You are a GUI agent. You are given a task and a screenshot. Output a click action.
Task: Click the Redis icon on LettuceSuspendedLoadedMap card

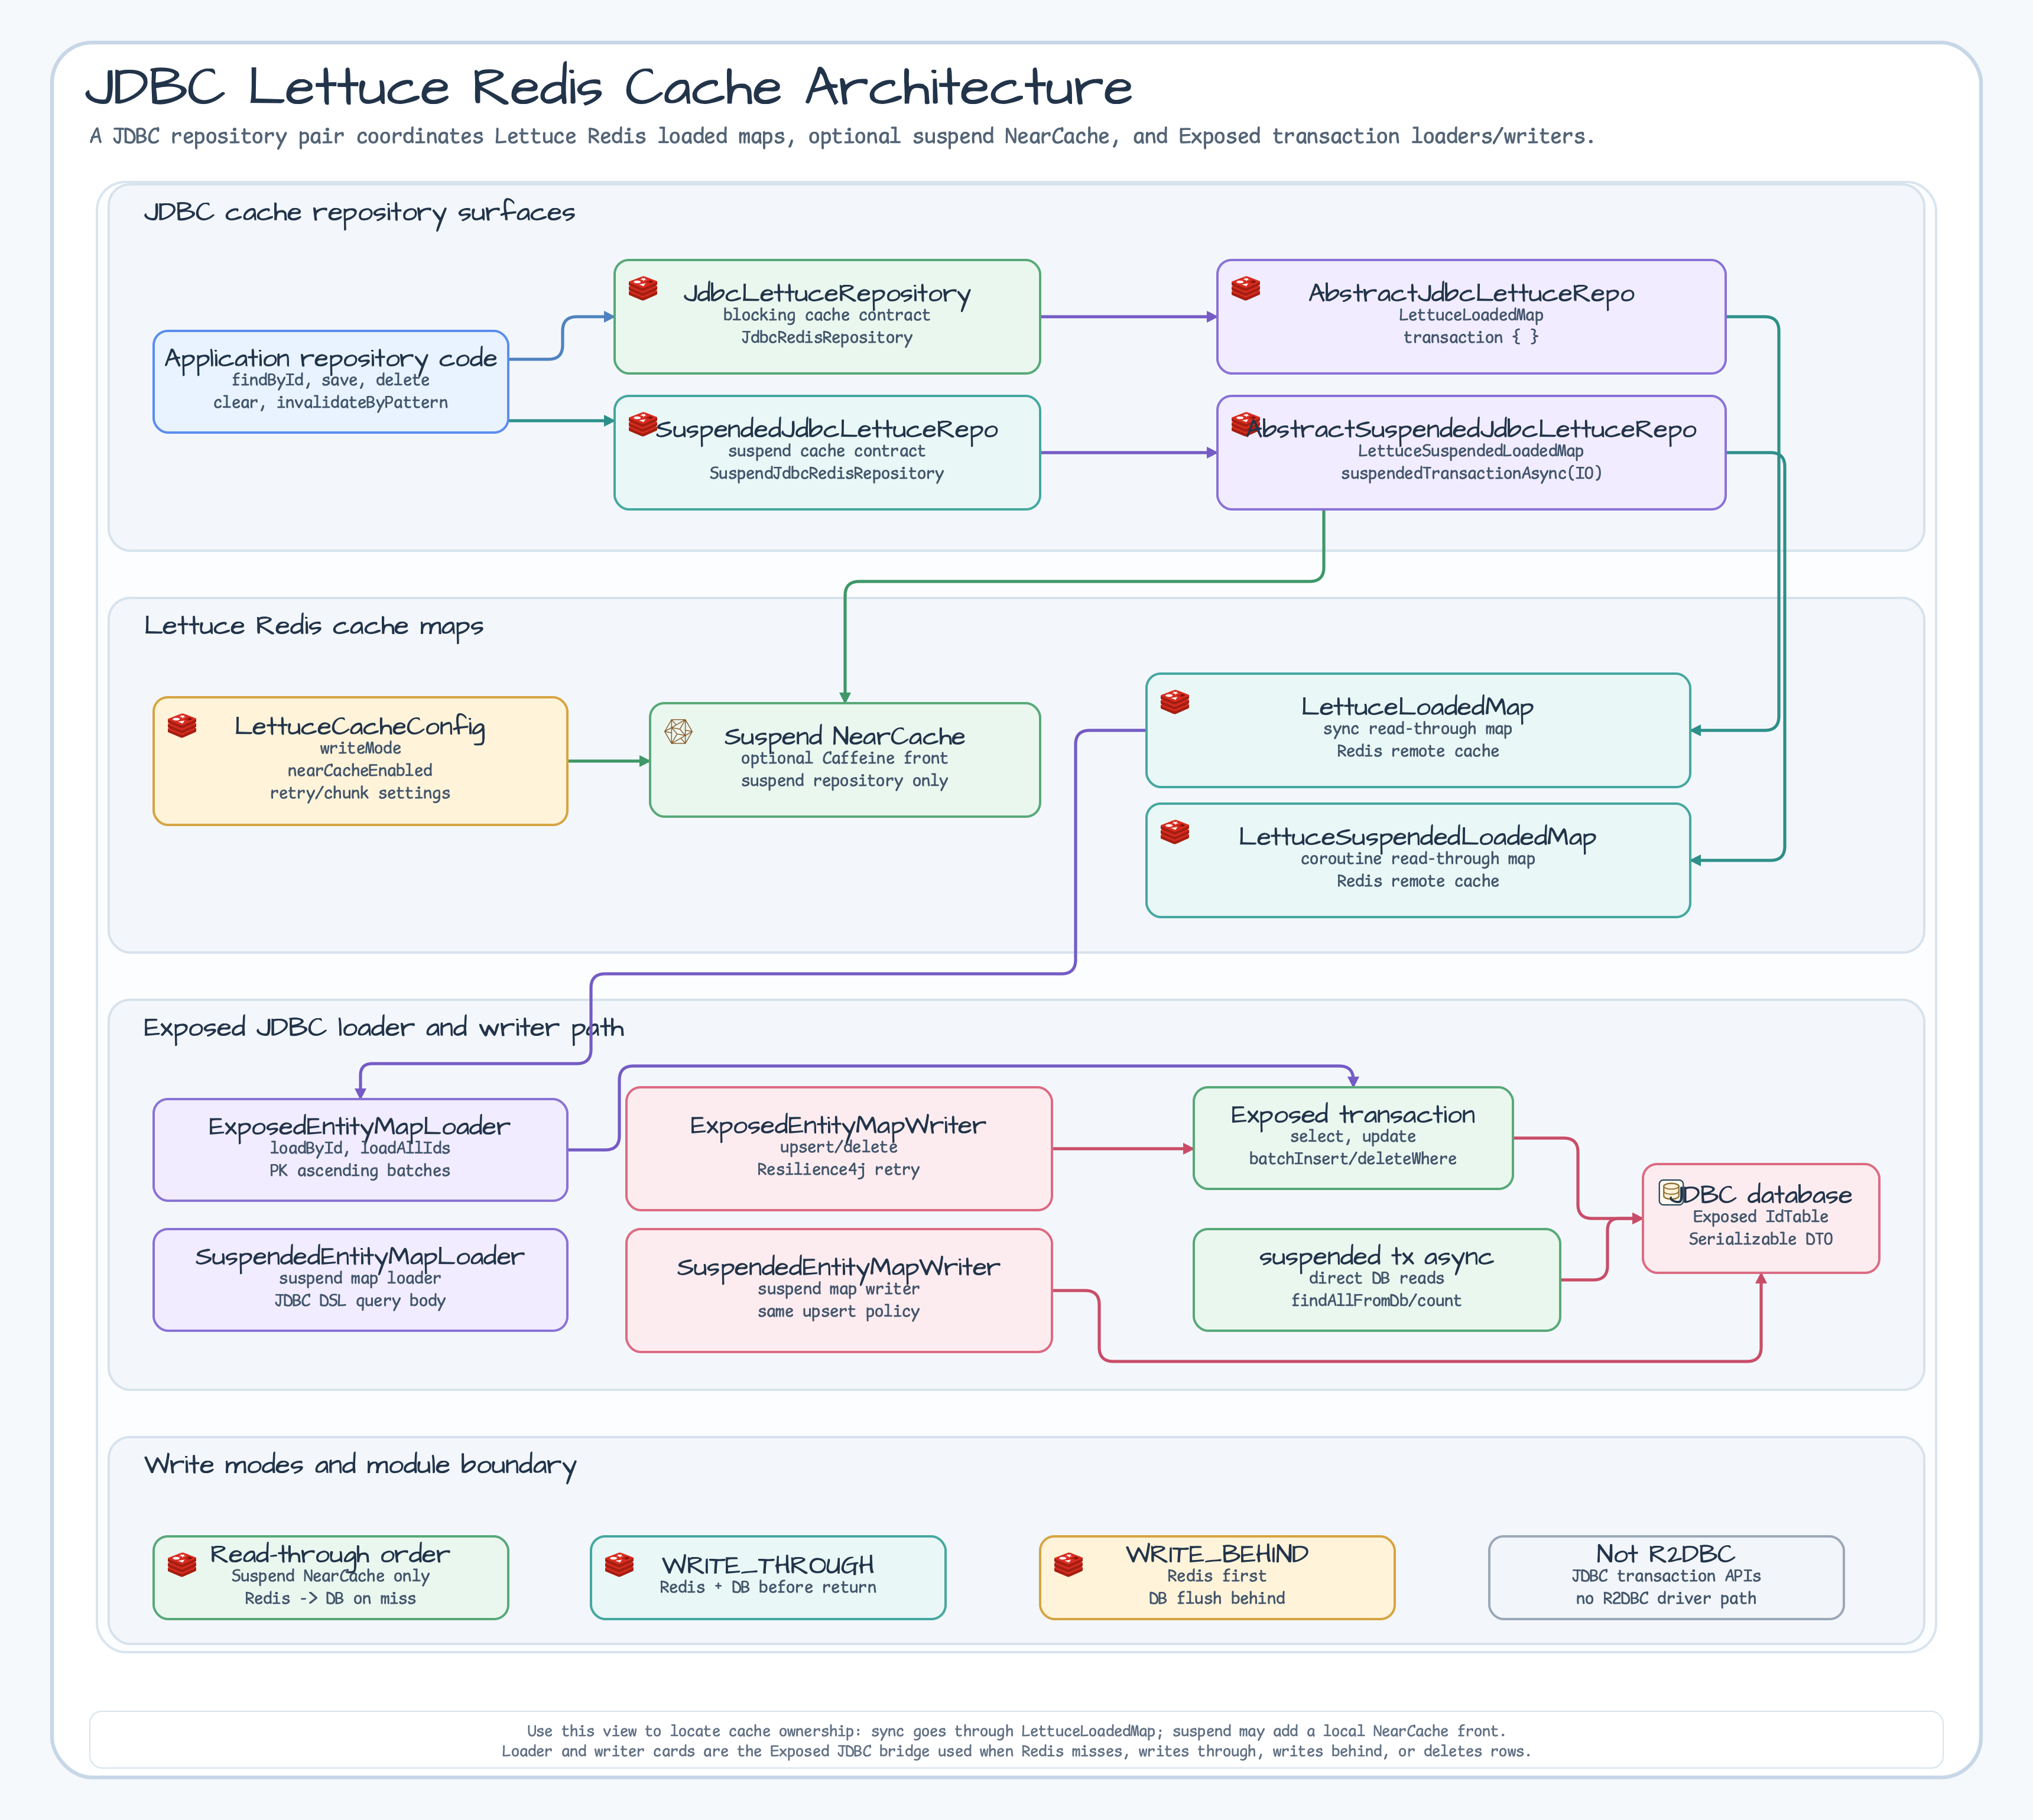(1175, 831)
